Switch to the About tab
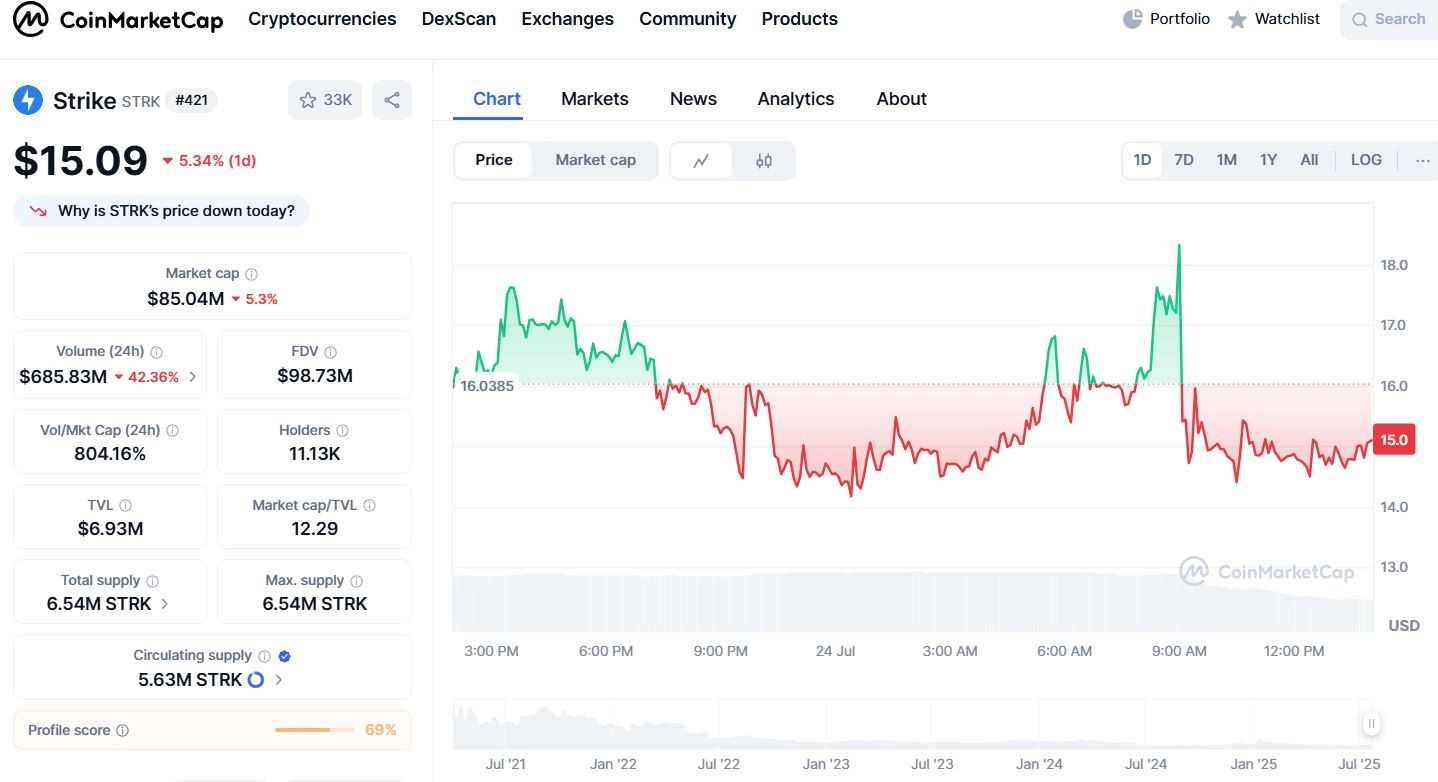The width and height of the screenshot is (1438, 782). click(902, 99)
